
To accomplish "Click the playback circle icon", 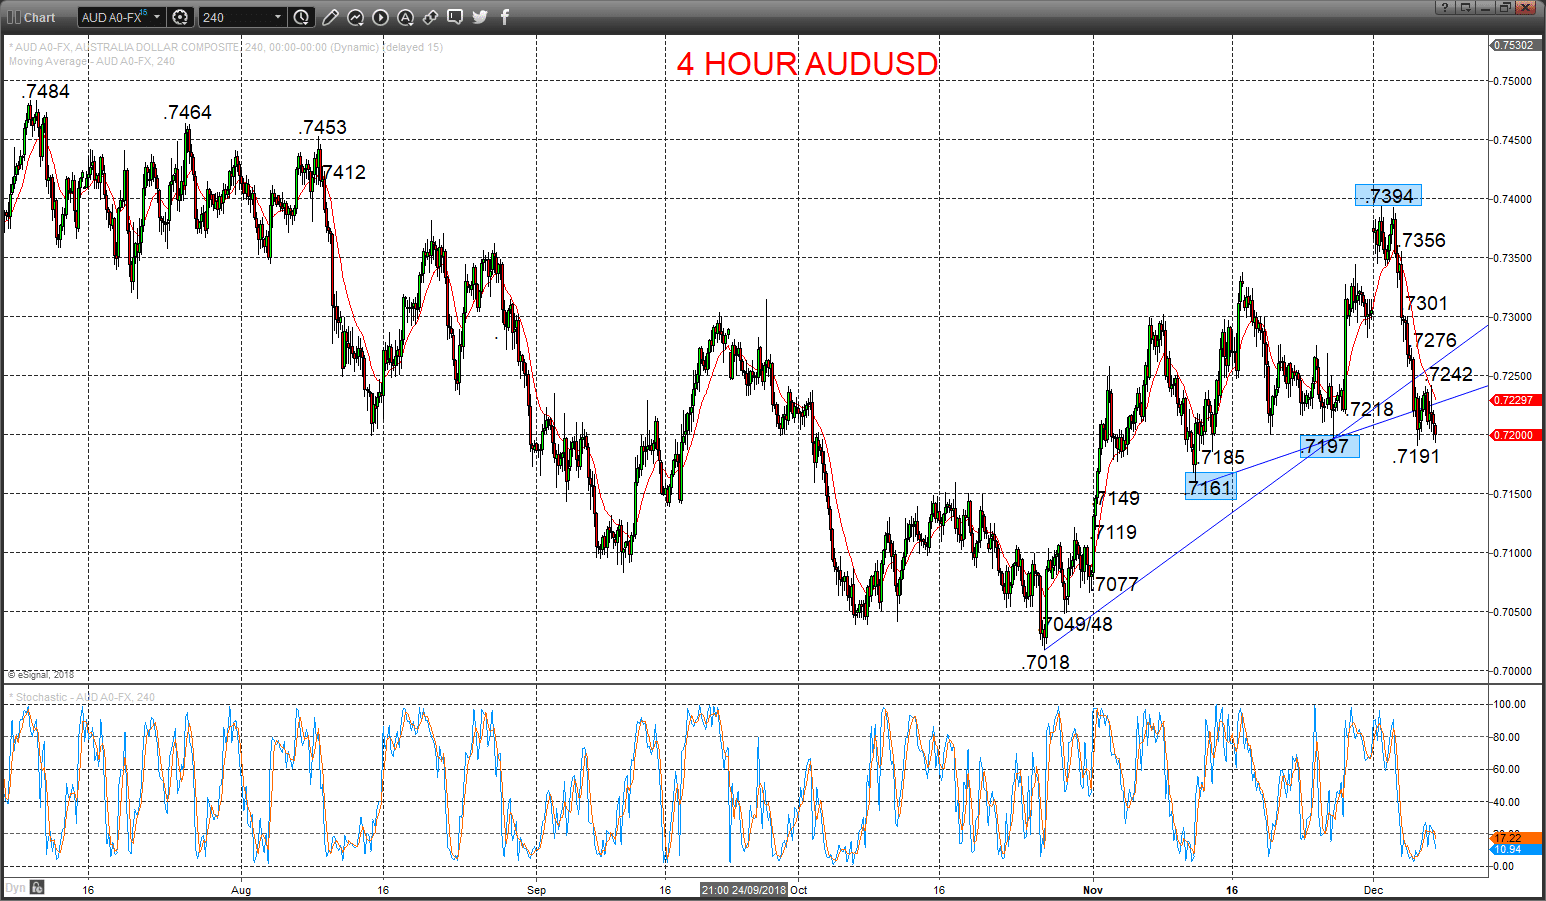I will 380,17.
